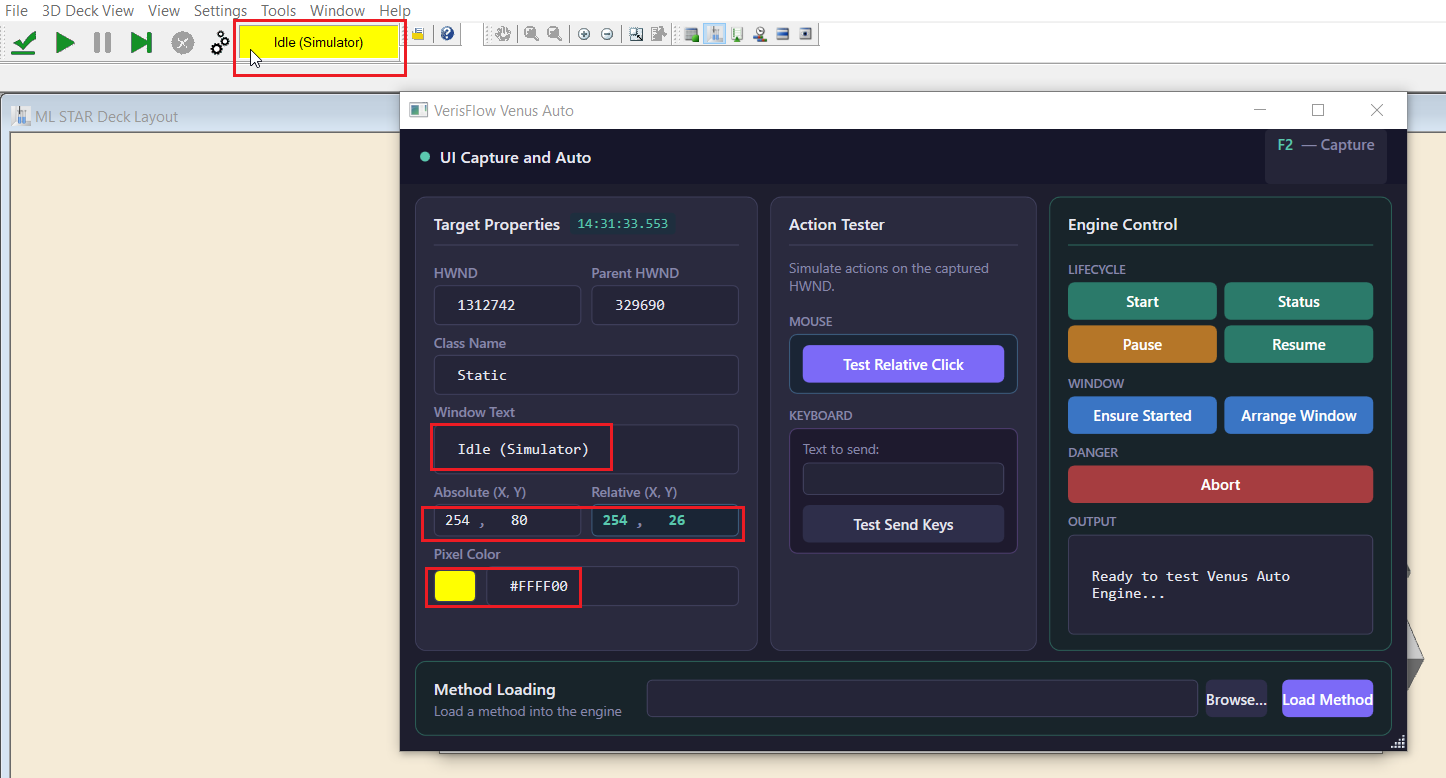Open the Settings menu

point(221,10)
